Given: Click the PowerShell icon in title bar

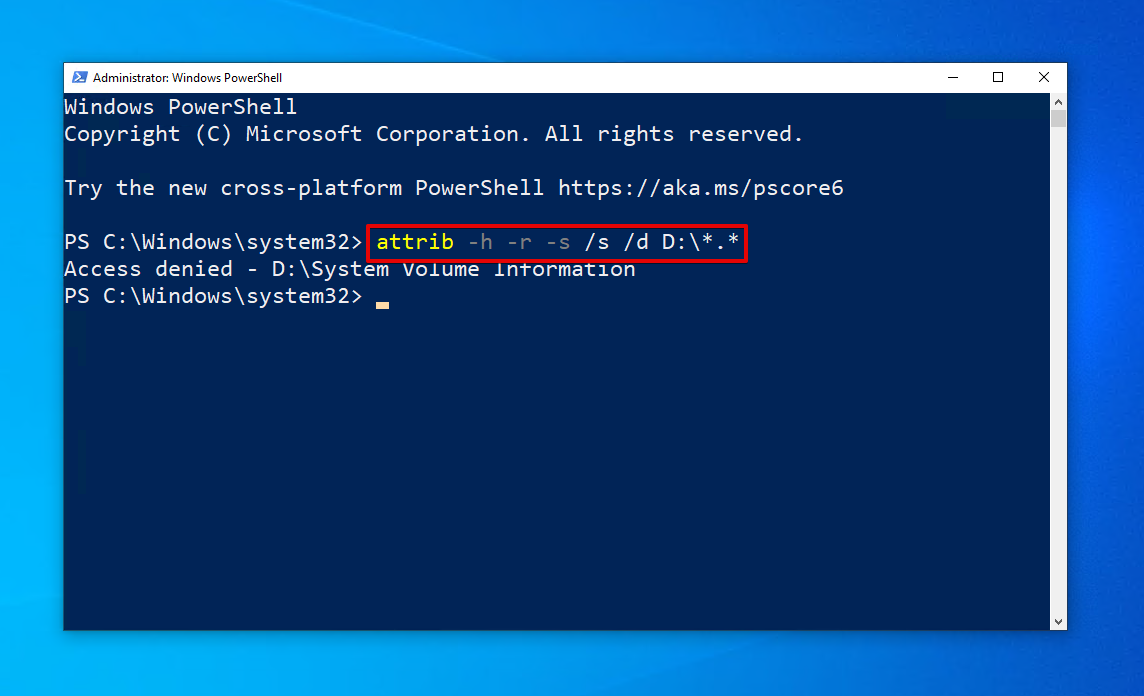Looking at the screenshot, I should pos(80,77).
